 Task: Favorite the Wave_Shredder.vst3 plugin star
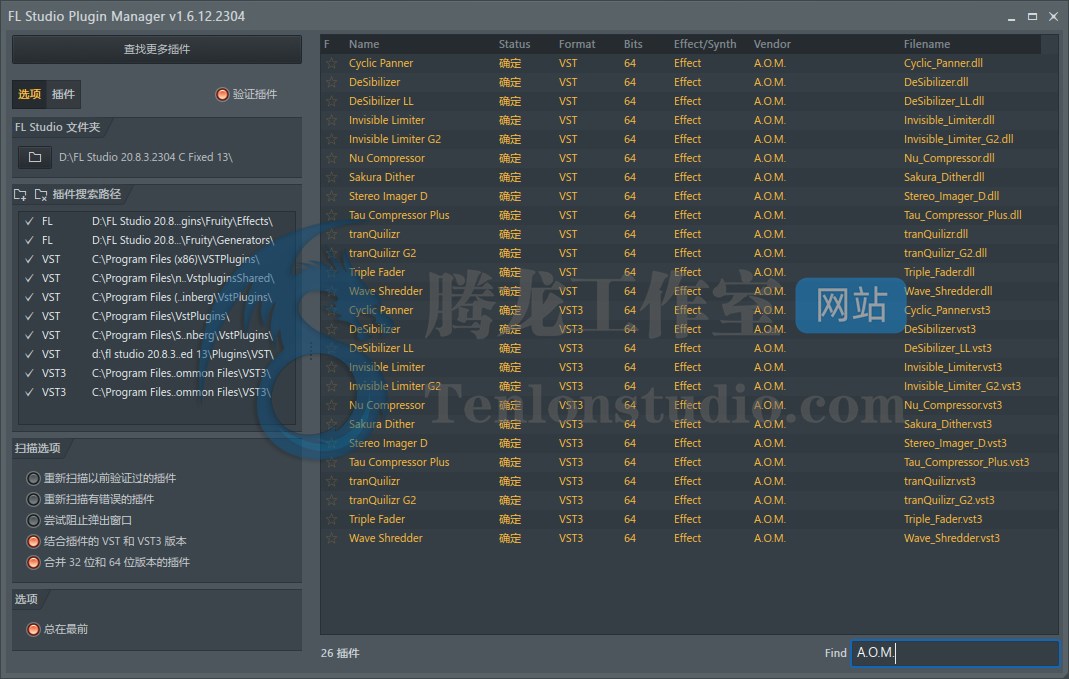[331, 539]
